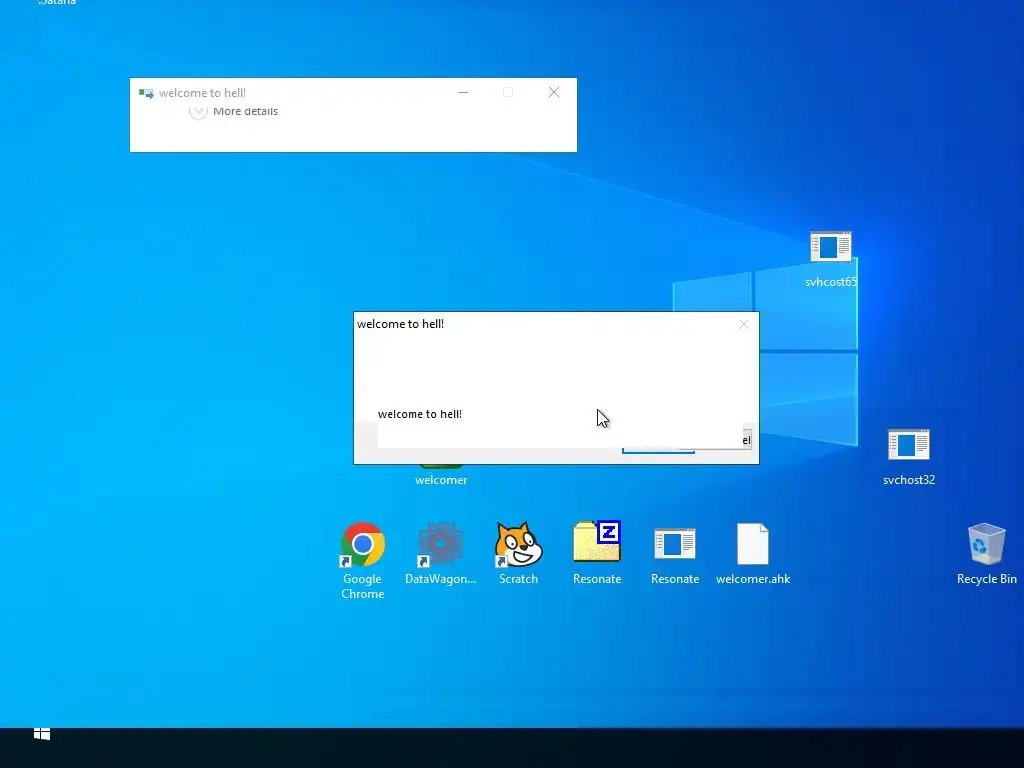Click the Windows Start button
The width and height of the screenshot is (1024, 768).
click(42, 734)
